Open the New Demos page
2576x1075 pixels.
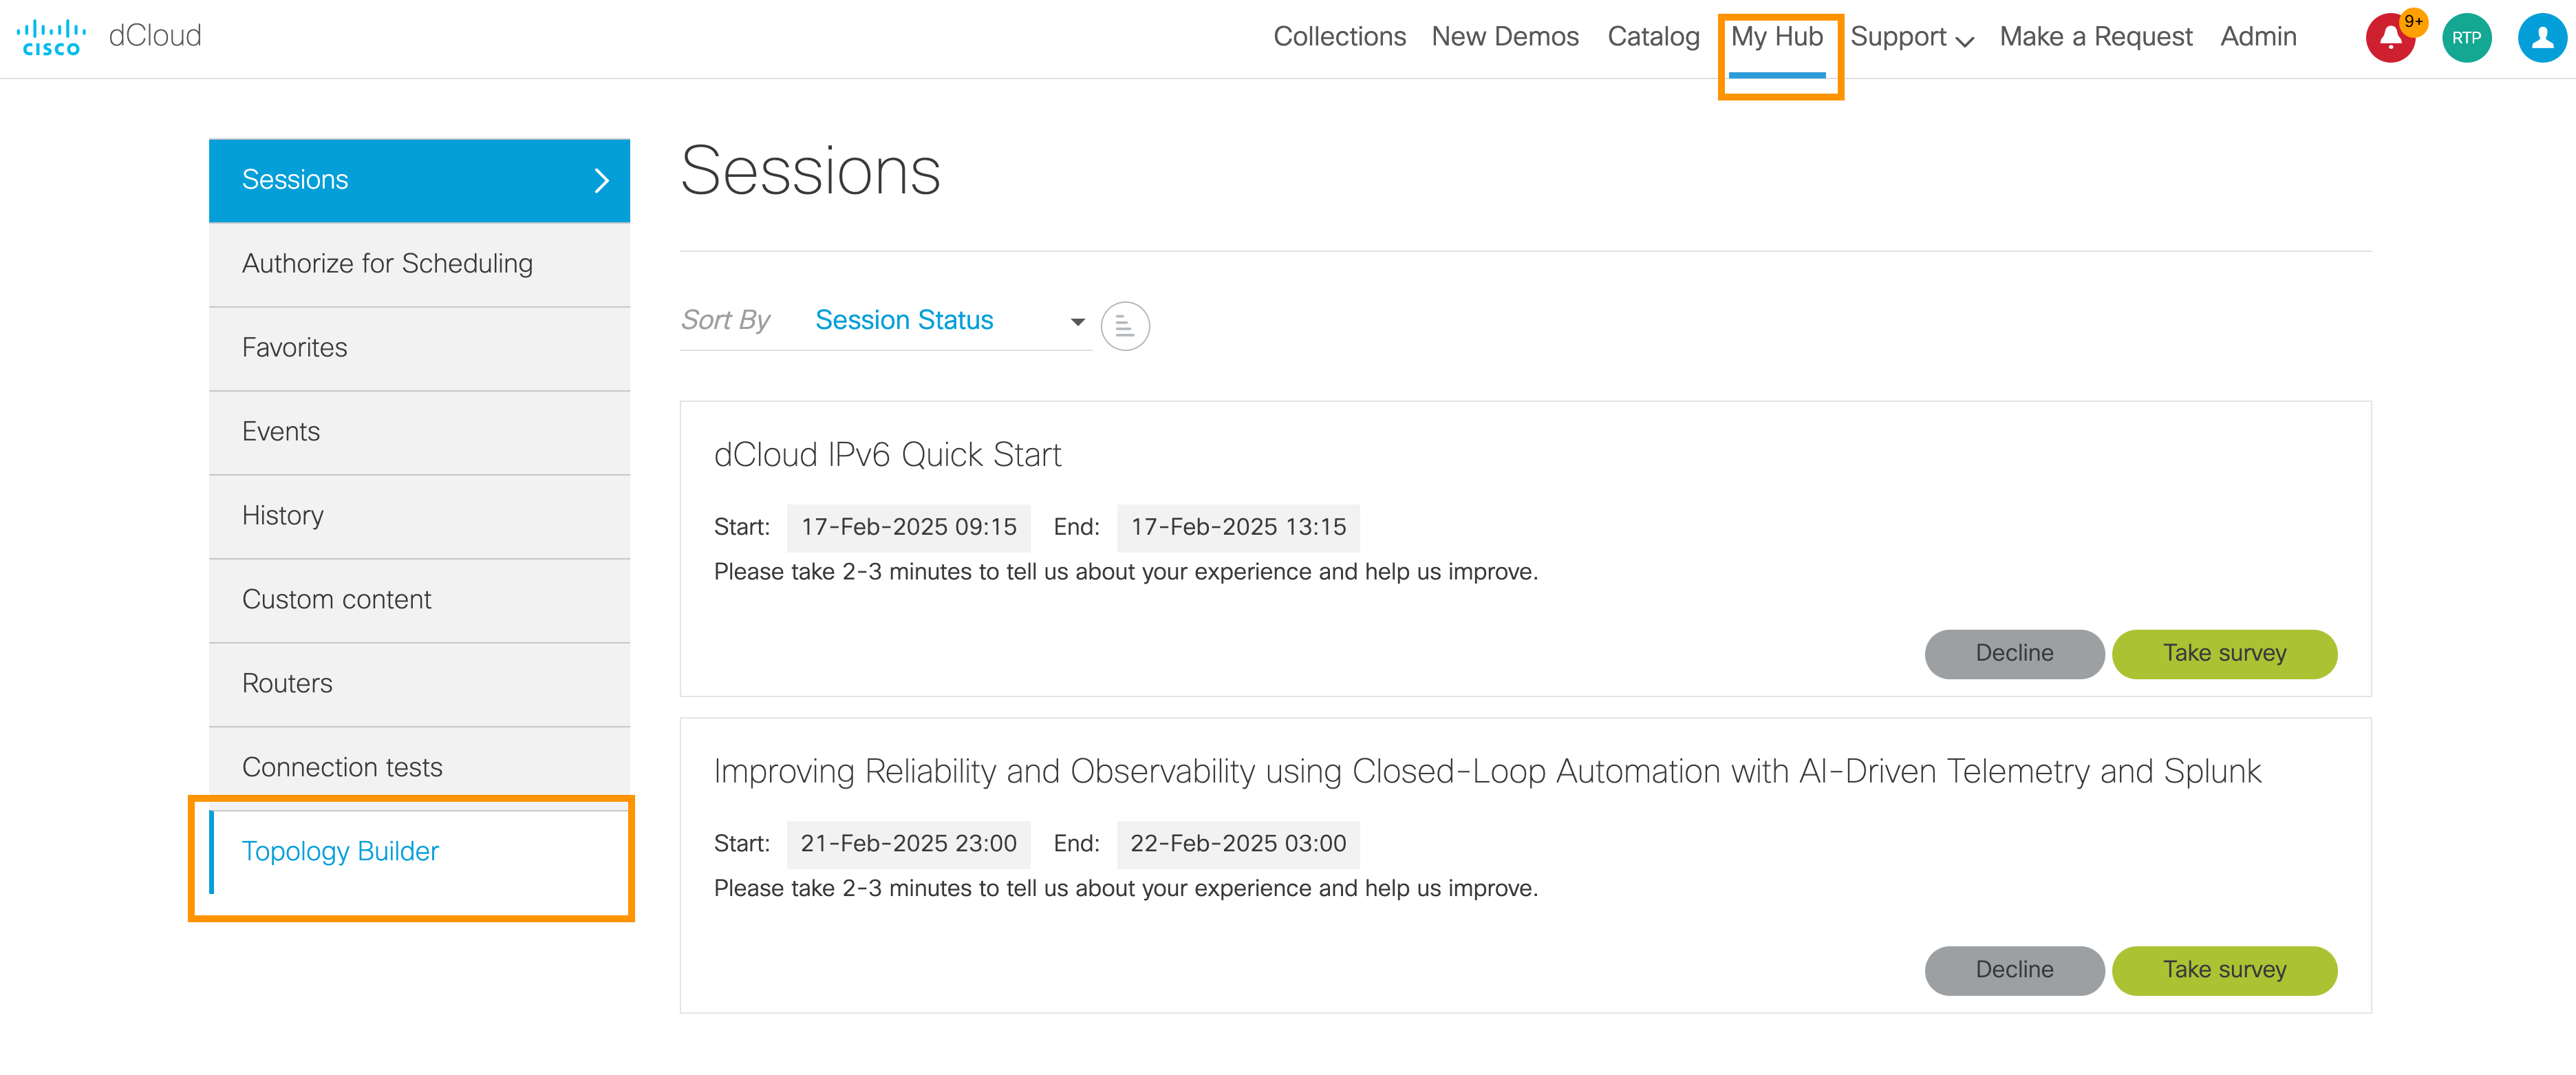[x=1505, y=37]
